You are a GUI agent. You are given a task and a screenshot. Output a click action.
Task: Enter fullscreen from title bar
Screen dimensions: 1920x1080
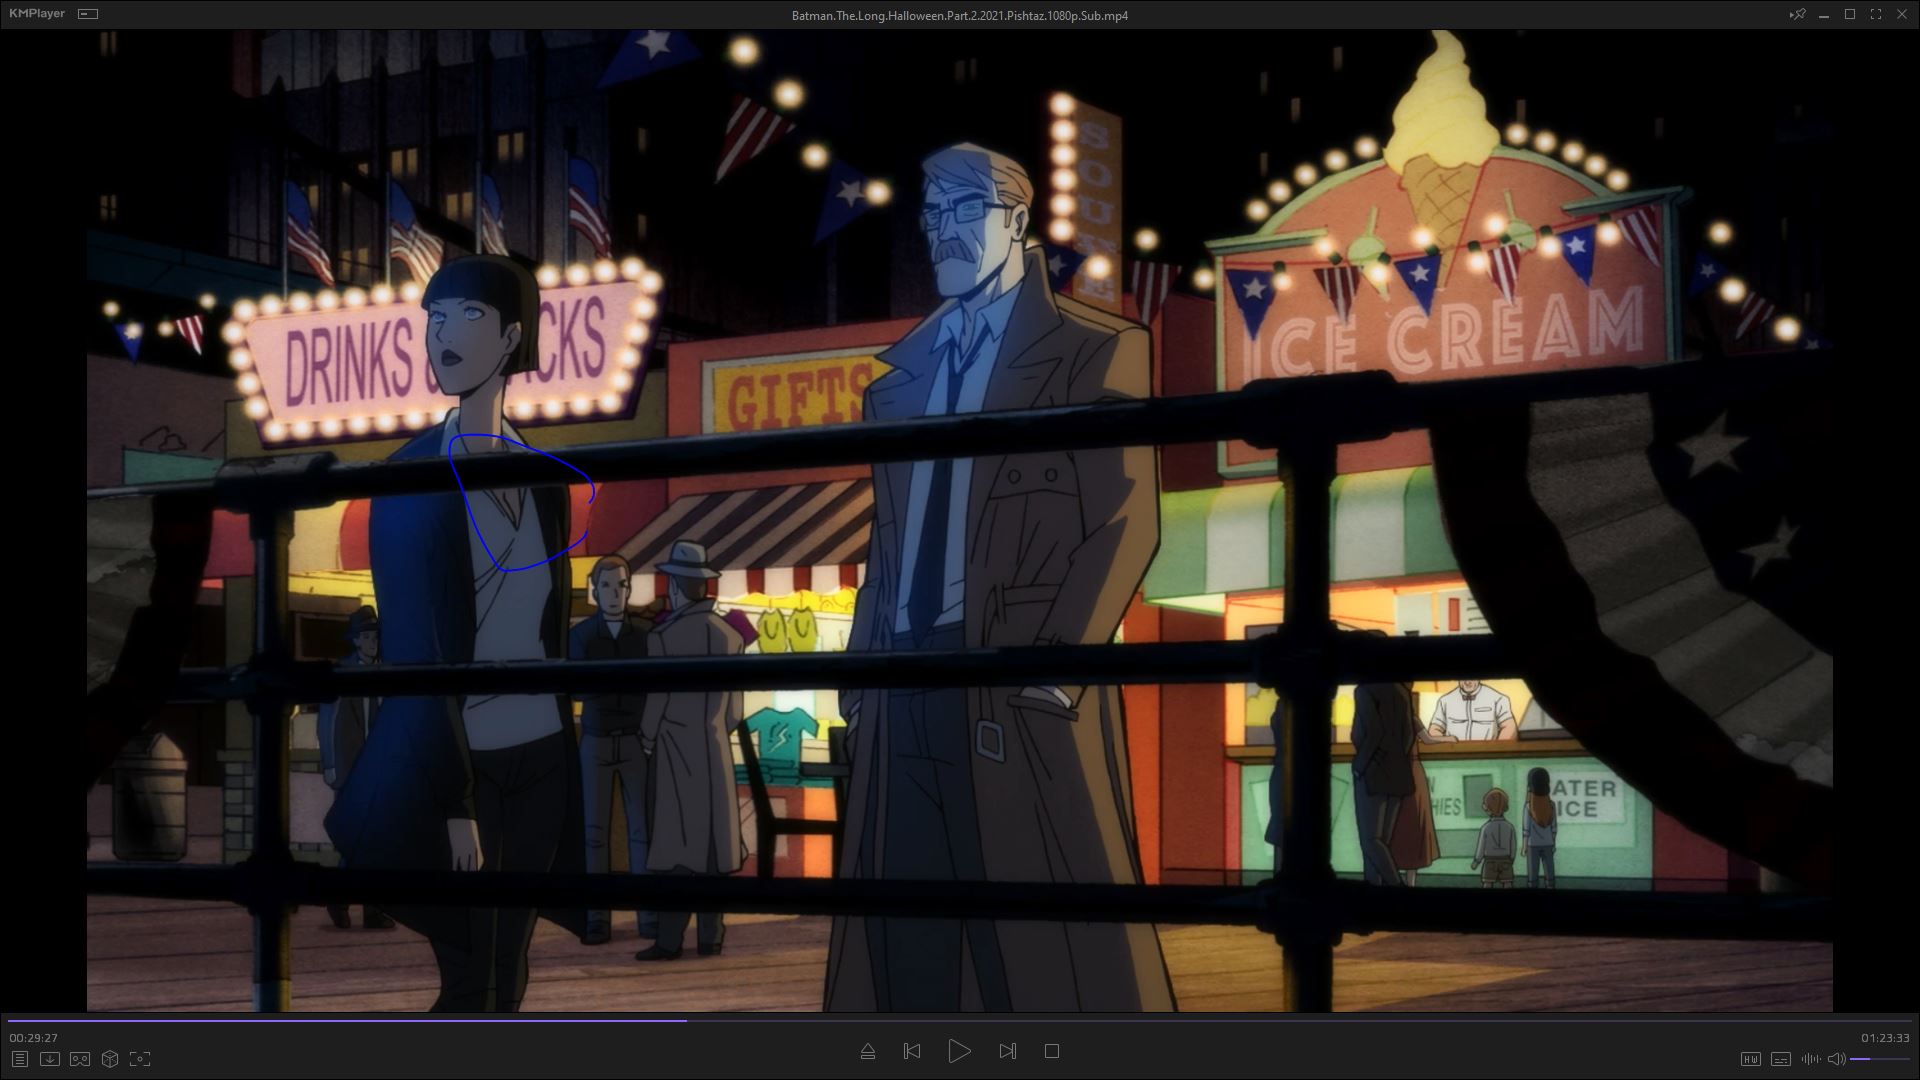tap(1875, 14)
